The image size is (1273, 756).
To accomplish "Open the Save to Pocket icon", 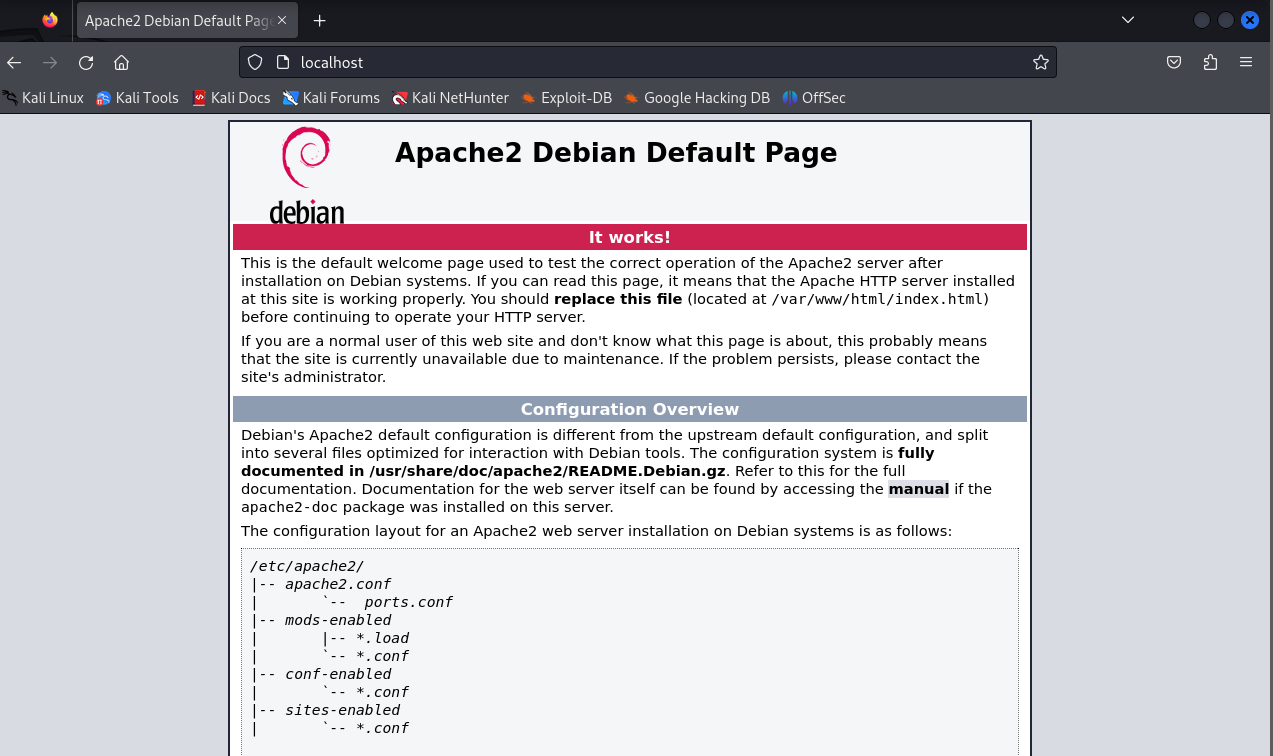I will [1175, 62].
